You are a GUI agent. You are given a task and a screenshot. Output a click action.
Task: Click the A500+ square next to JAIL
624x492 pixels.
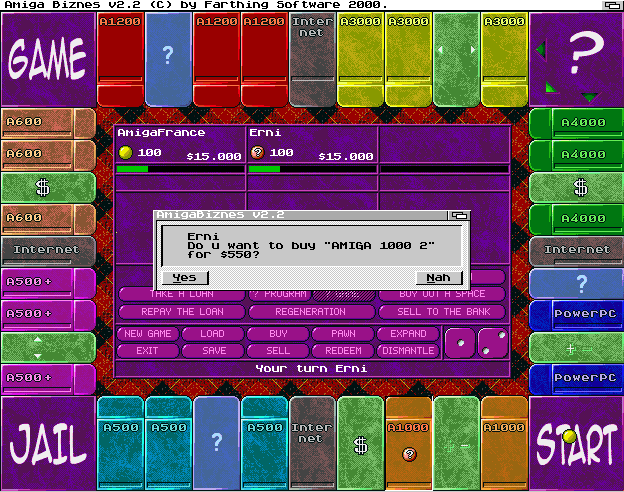coord(49,379)
